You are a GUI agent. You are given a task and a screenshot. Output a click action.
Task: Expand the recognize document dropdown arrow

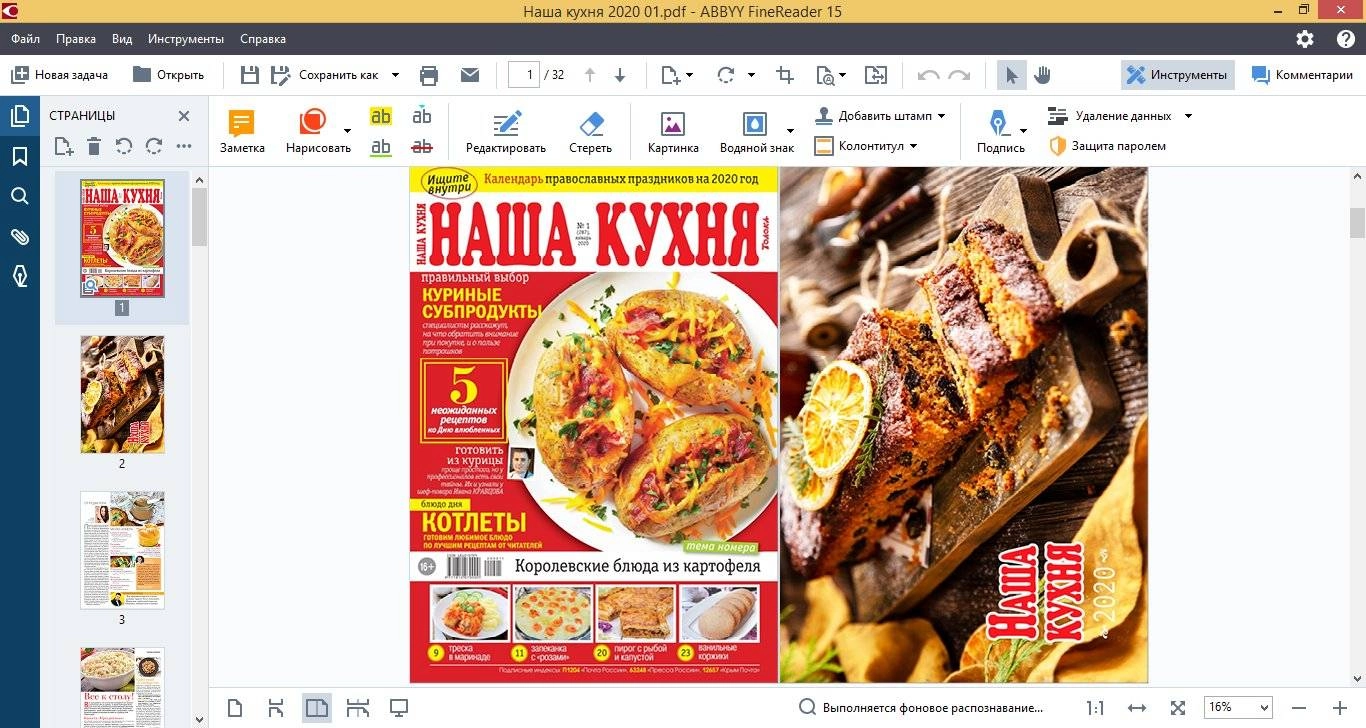click(842, 75)
